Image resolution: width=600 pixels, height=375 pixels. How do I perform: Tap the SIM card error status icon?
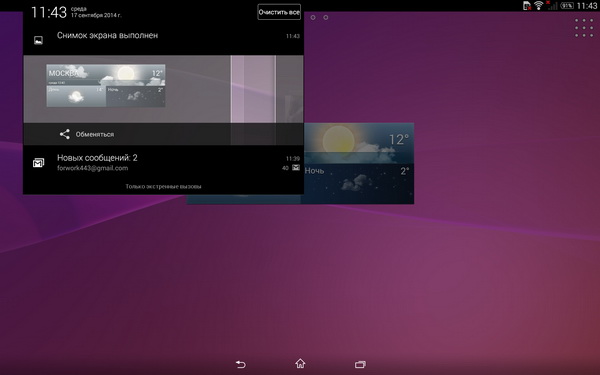527,5
